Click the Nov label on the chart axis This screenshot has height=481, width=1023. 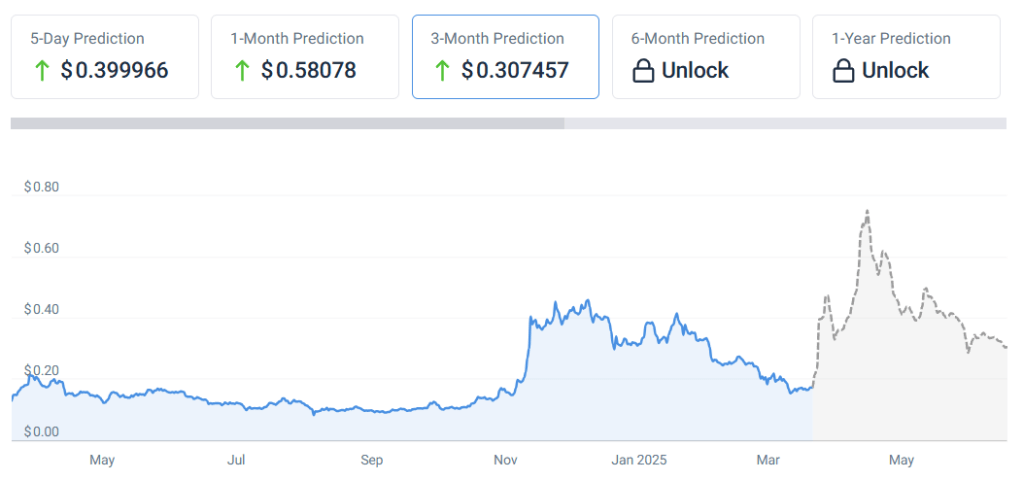tap(505, 460)
